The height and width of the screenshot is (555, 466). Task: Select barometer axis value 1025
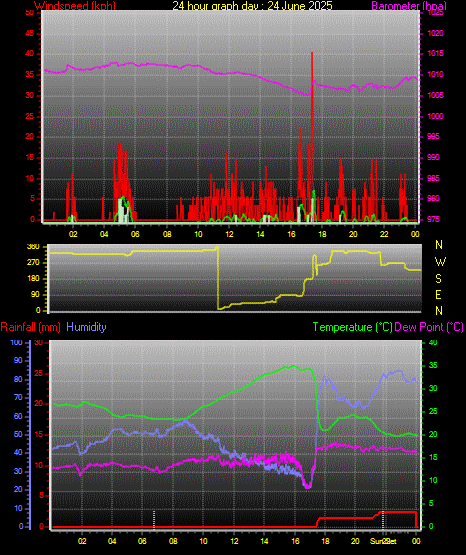435,13
